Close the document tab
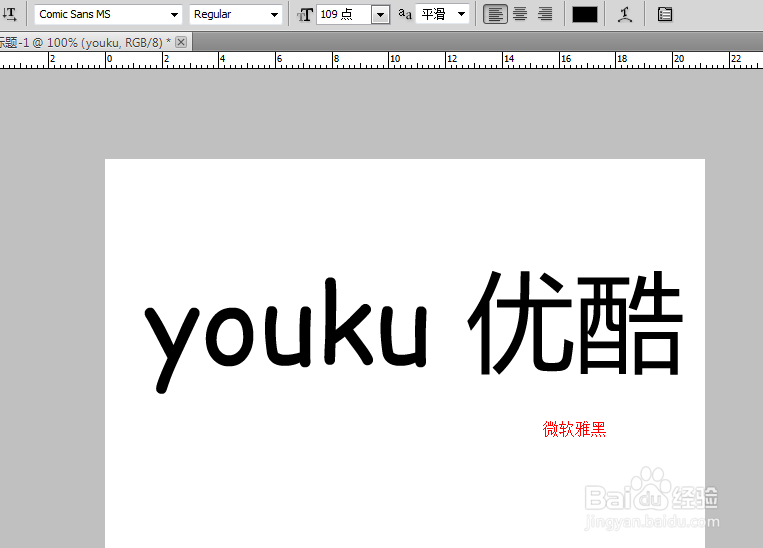The image size is (763, 548). pyautogui.click(x=181, y=42)
